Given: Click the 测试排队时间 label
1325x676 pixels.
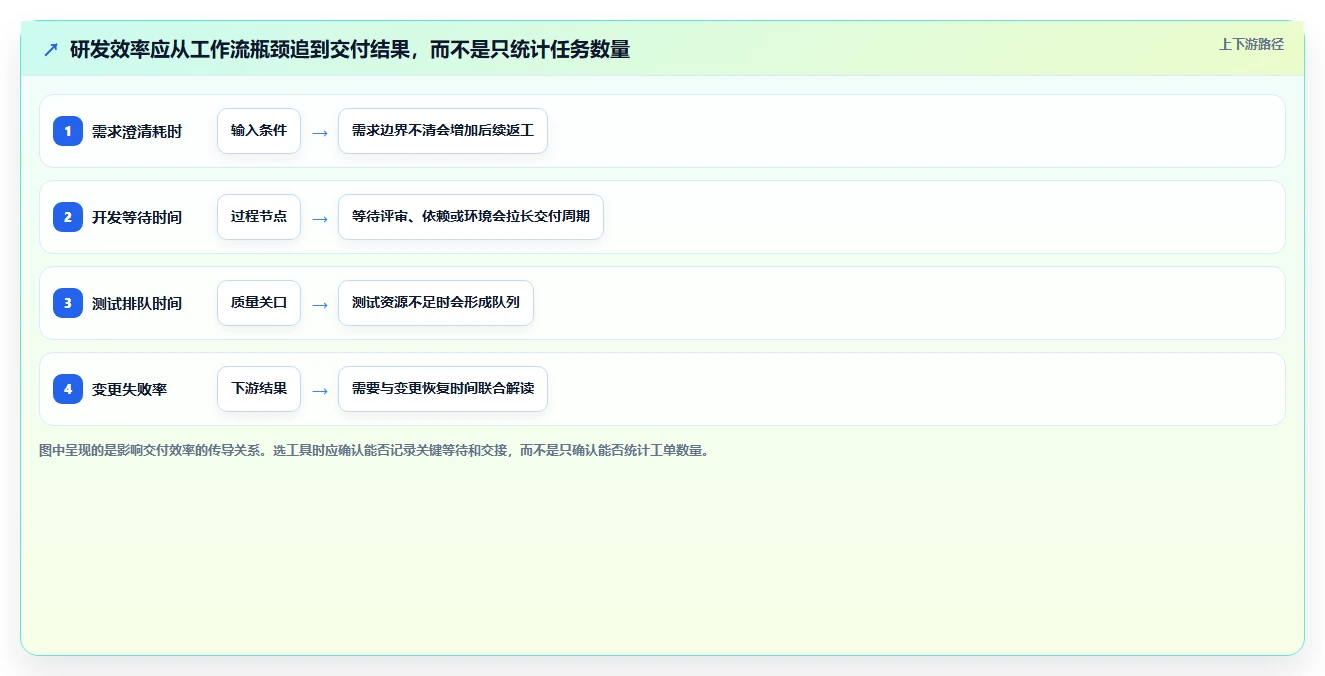Looking at the screenshot, I should tap(137, 303).
